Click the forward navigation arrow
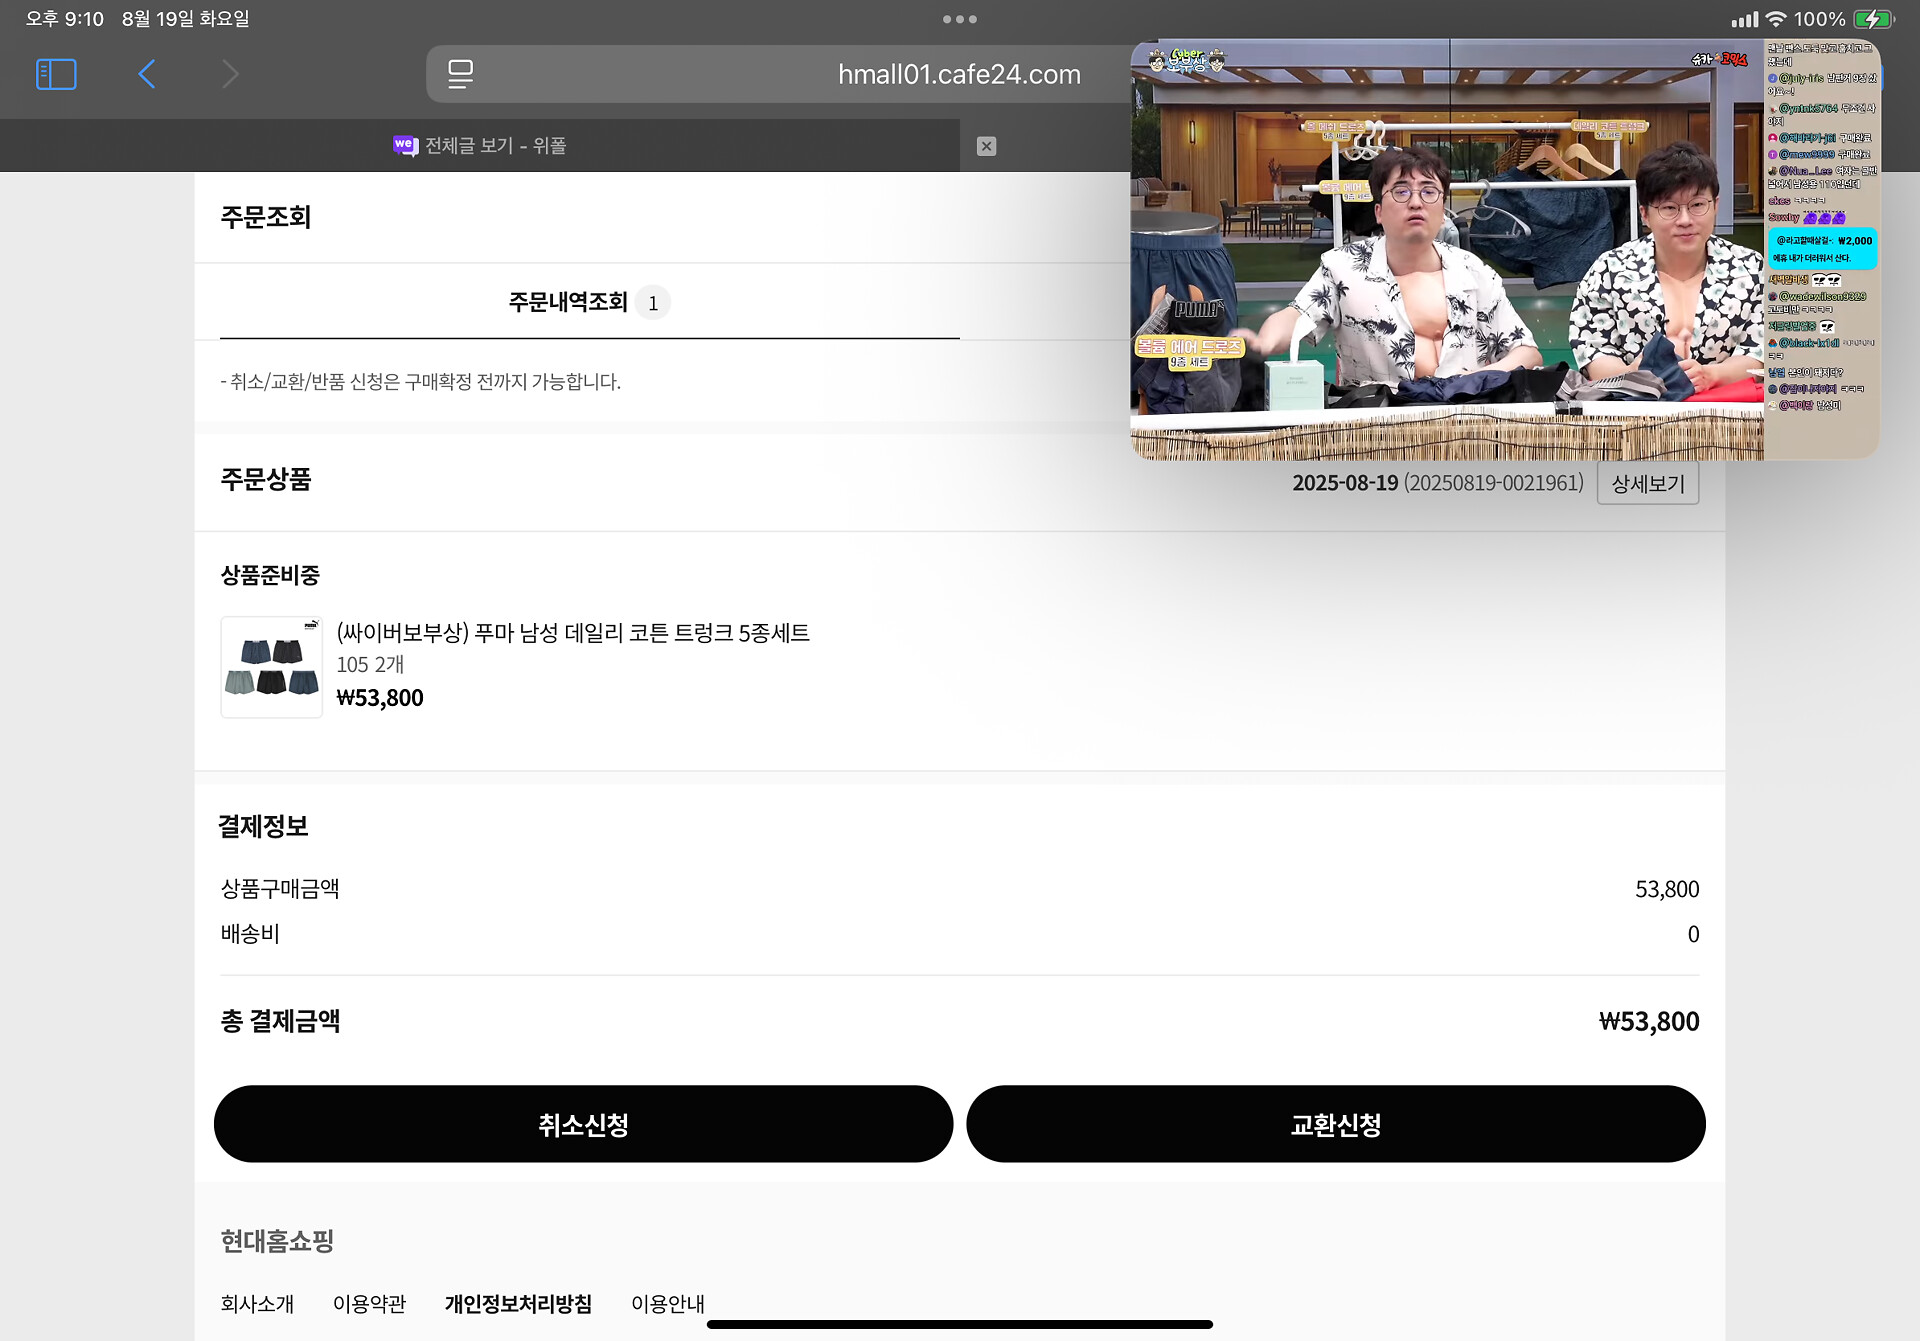This screenshot has height=1341, width=1920. click(x=230, y=74)
